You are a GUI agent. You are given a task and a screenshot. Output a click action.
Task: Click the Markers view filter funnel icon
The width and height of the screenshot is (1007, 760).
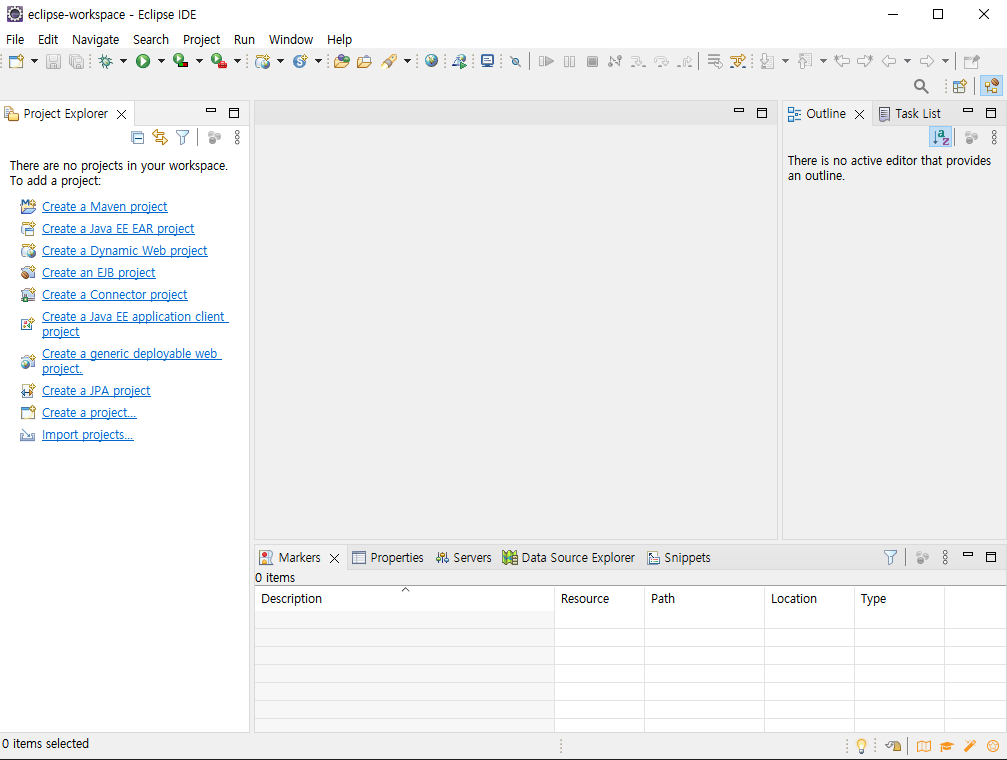(890, 557)
